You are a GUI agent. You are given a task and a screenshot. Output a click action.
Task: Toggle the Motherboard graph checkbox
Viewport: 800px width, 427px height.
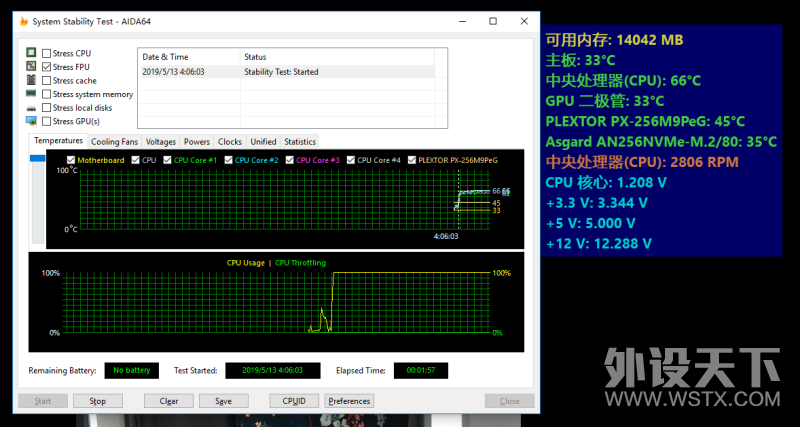(x=71, y=160)
